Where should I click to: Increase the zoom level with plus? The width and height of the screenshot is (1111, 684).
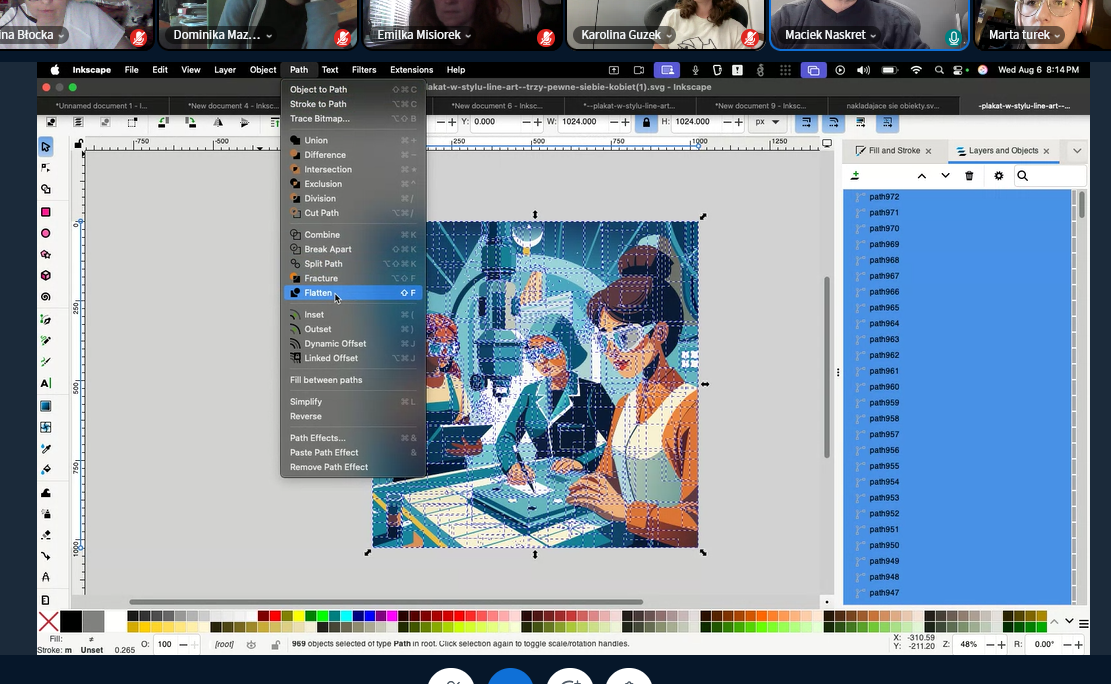[1000, 644]
